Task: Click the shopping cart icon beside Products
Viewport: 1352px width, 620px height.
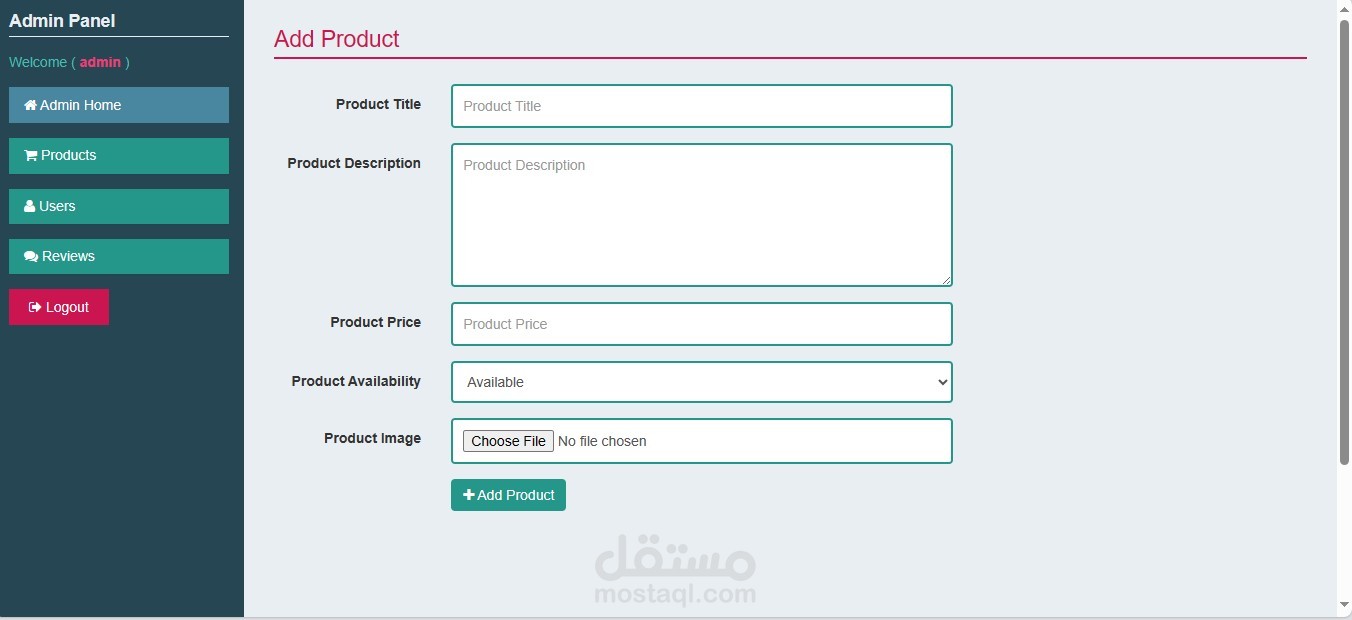Action: pos(30,155)
